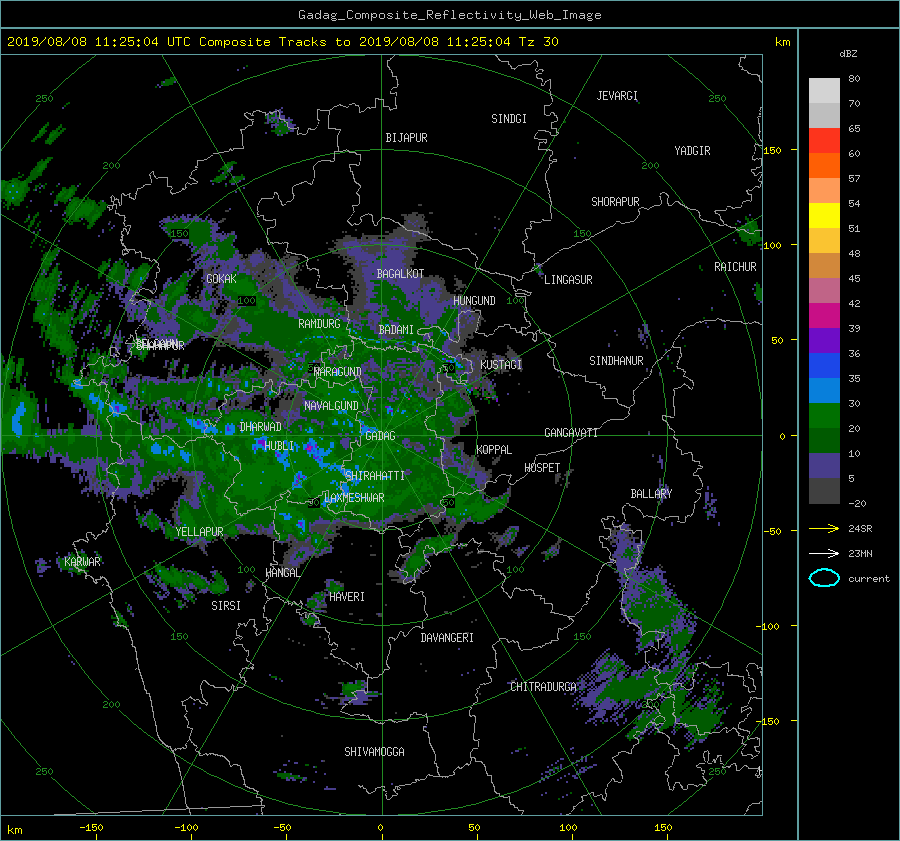This screenshot has height=841, width=900.
Task: Click the HAVERI place label
Action: pyautogui.click(x=347, y=597)
